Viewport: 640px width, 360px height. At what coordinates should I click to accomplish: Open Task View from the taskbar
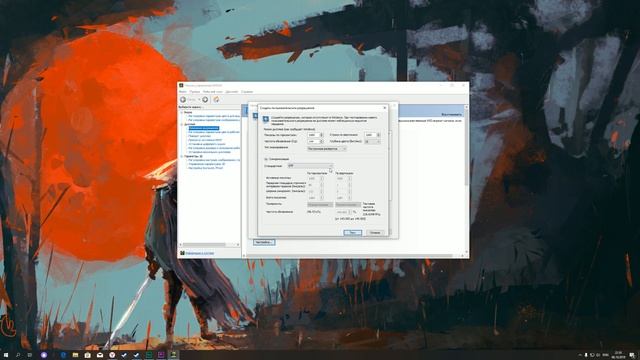point(30,355)
